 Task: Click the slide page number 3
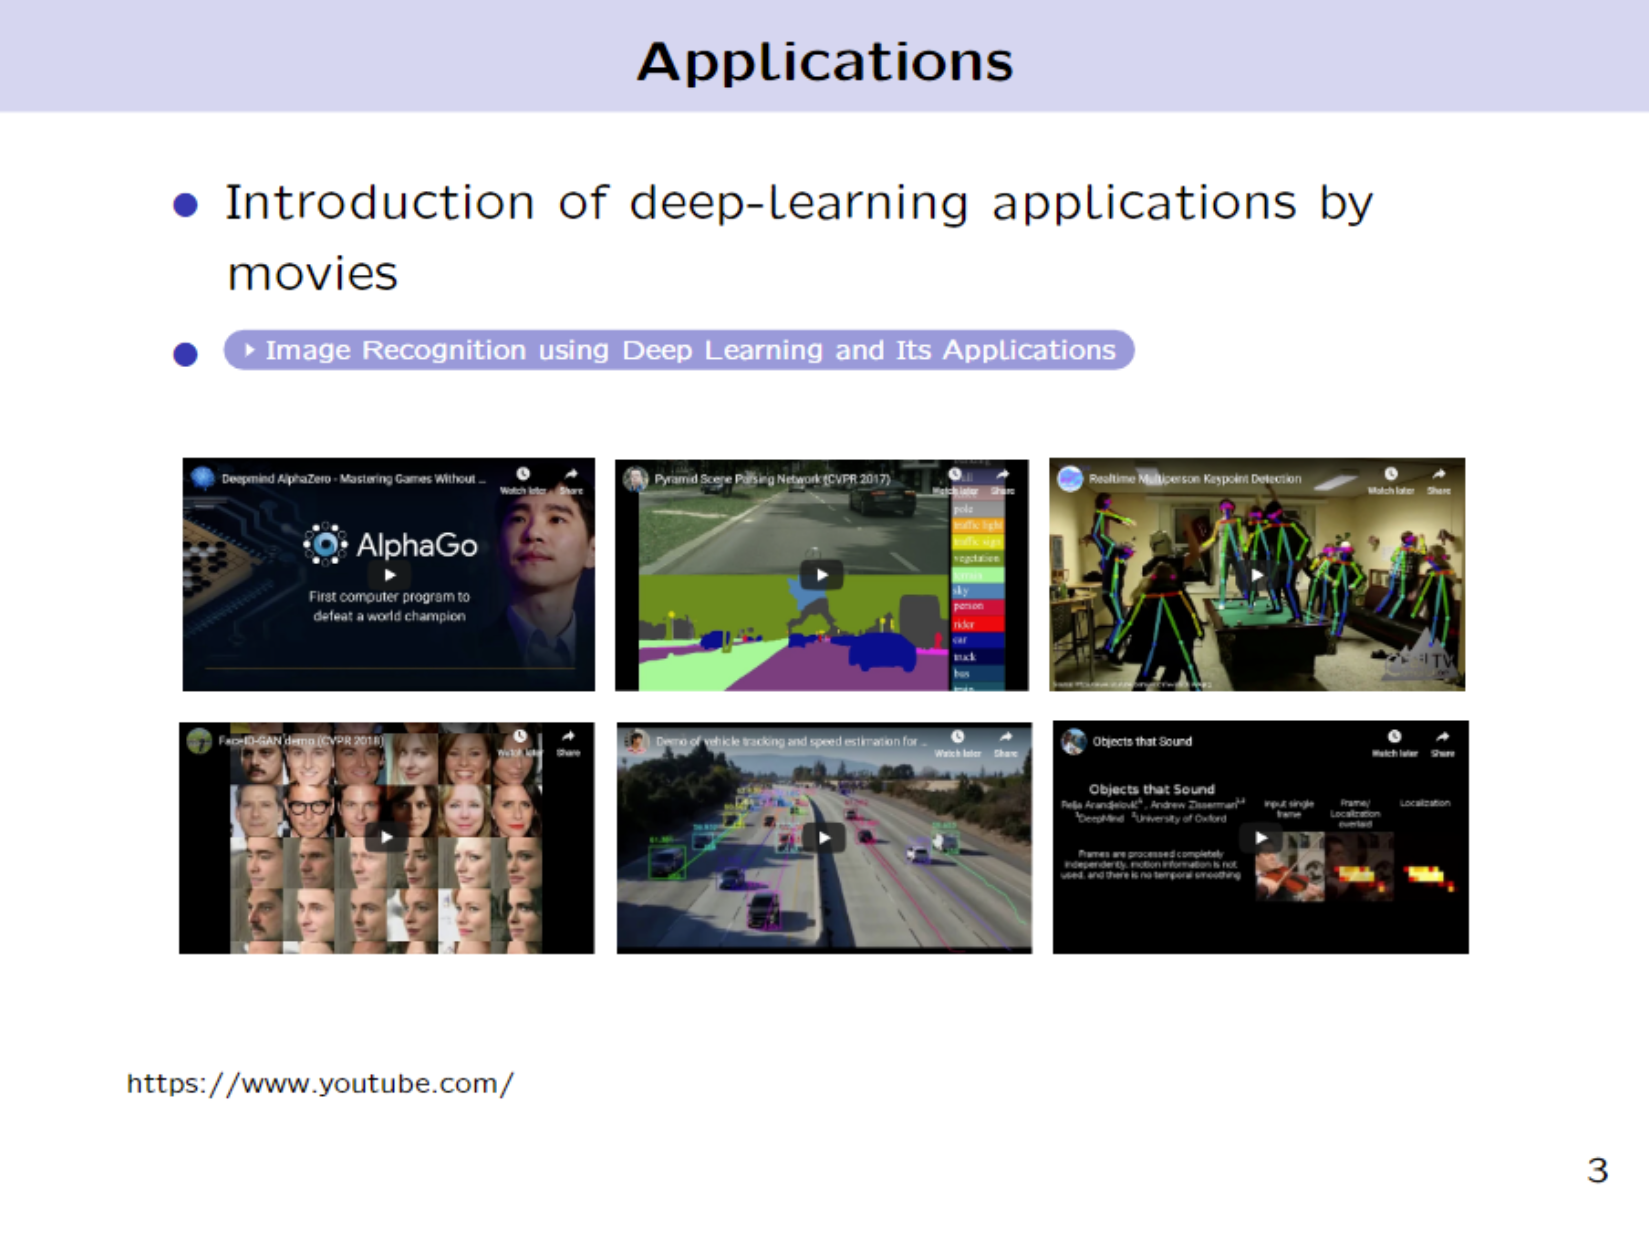pos(1597,1170)
